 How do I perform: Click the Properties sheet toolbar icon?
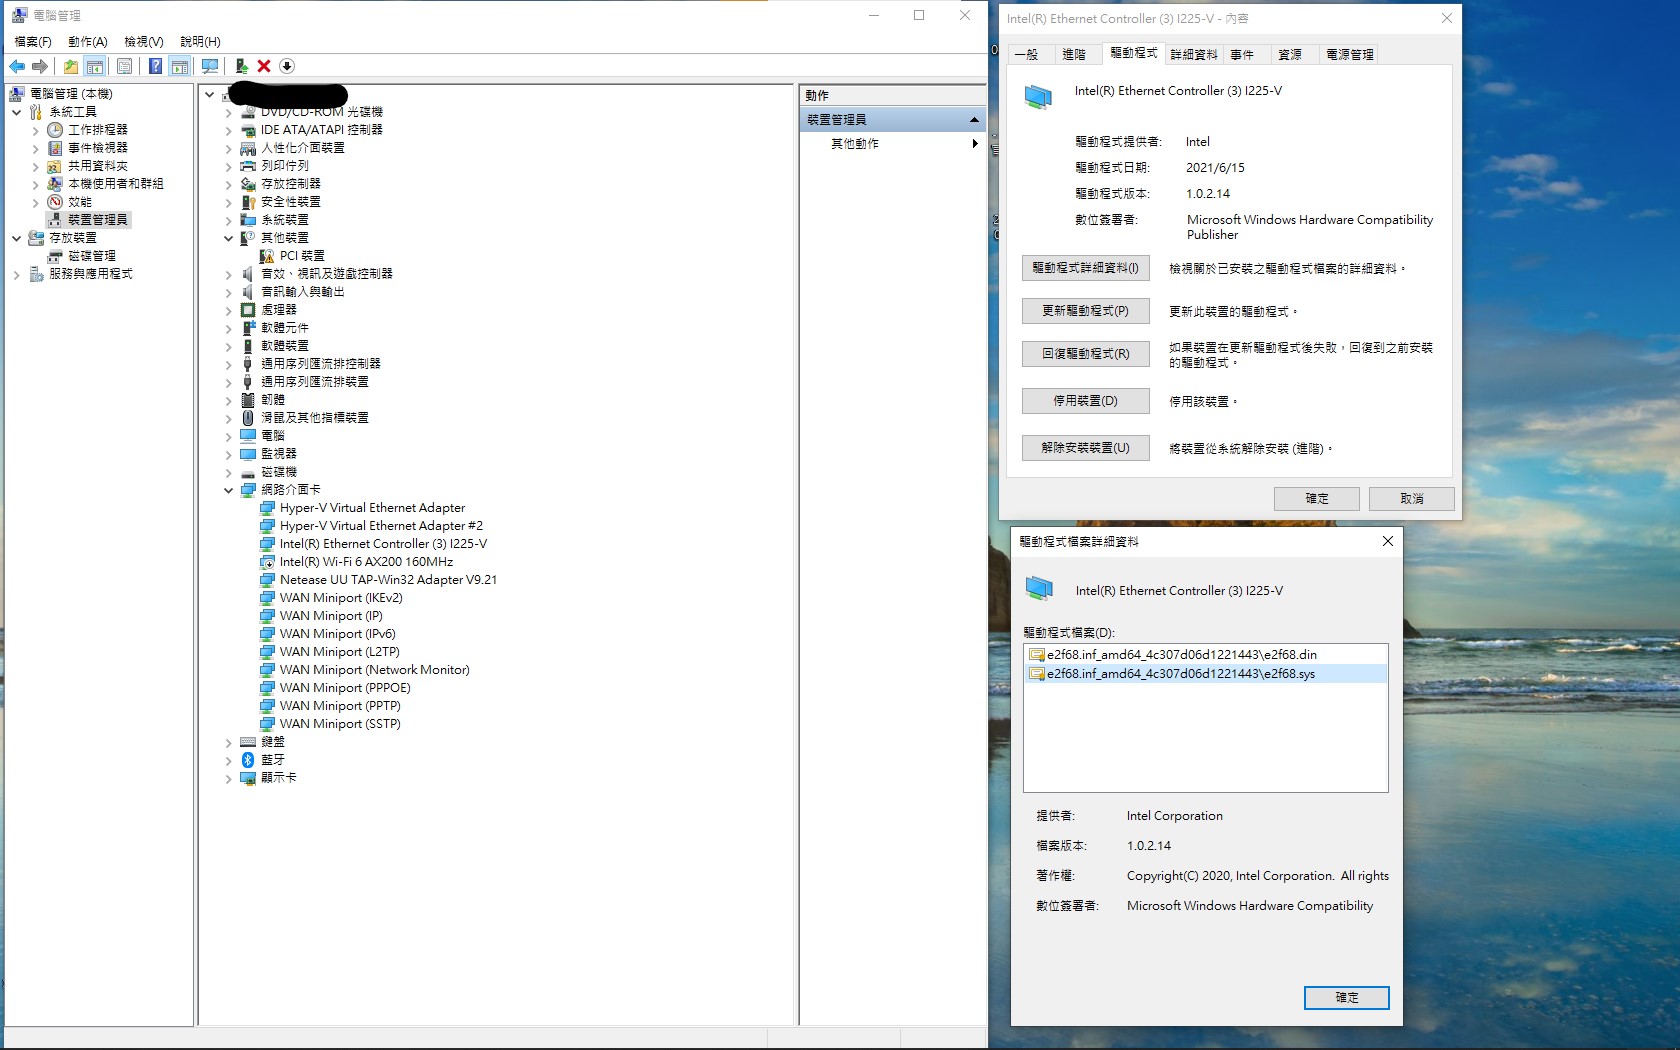124,66
